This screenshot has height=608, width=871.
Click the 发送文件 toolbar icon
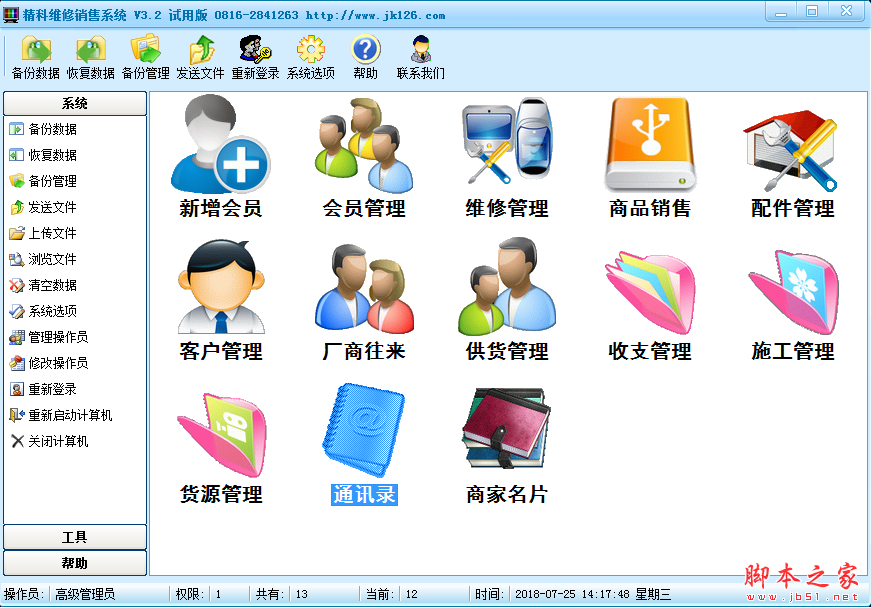click(201, 57)
